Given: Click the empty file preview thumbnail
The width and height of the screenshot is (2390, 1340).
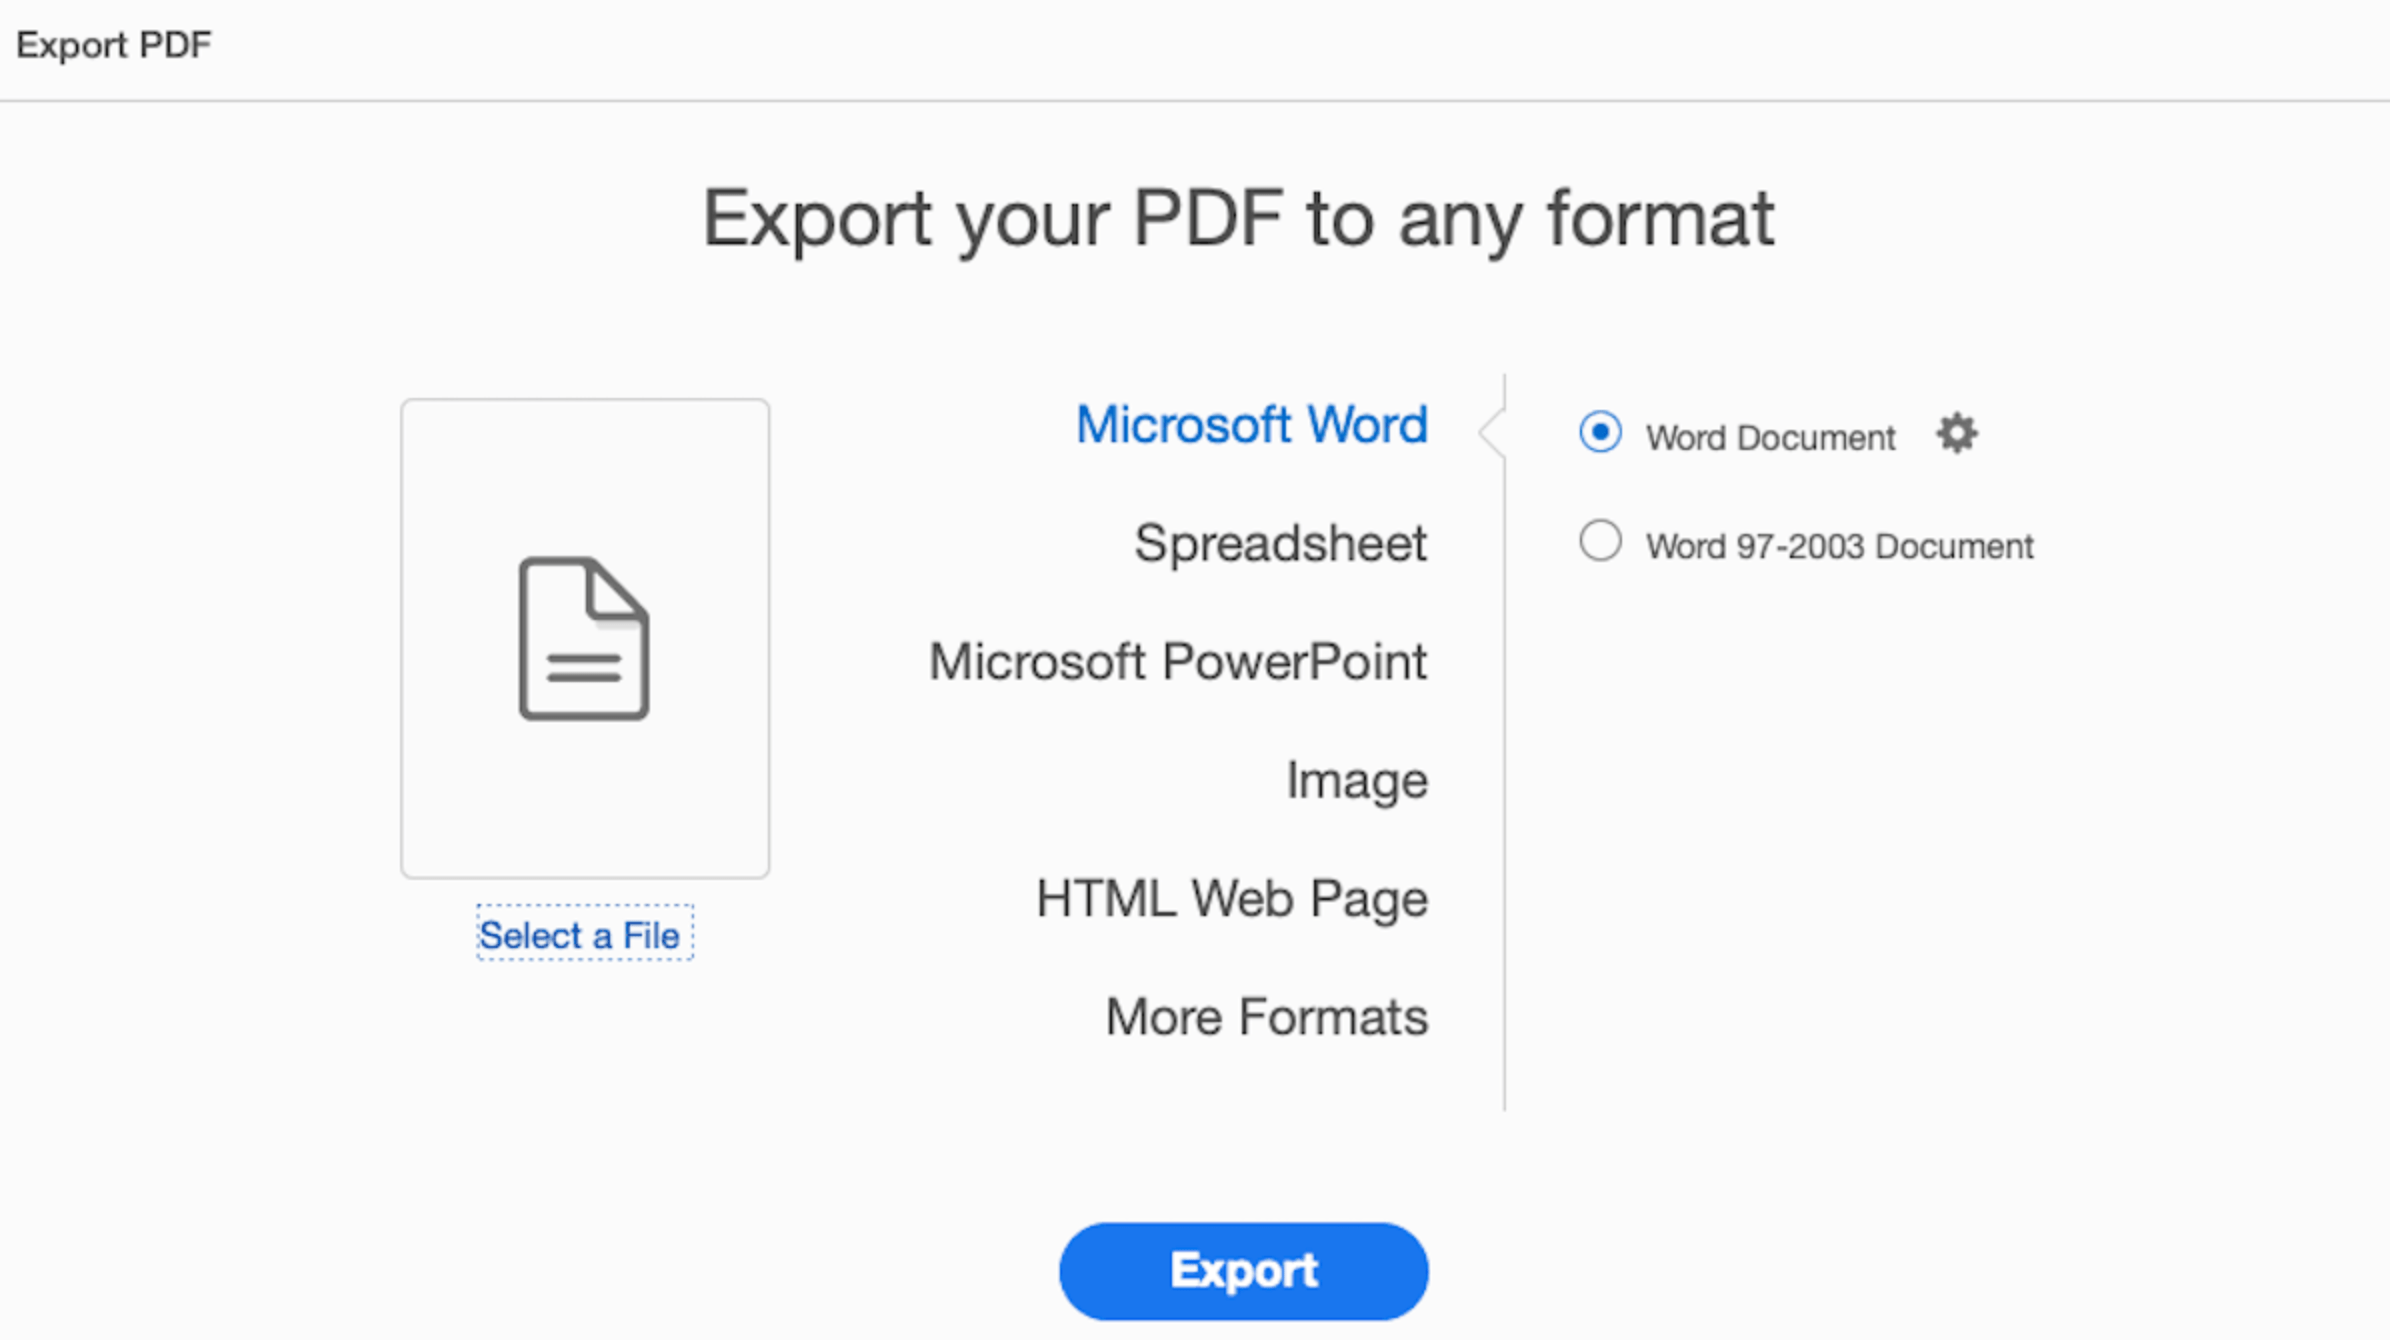Looking at the screenshot, I should pyautogui.click(x=585, y=800).
